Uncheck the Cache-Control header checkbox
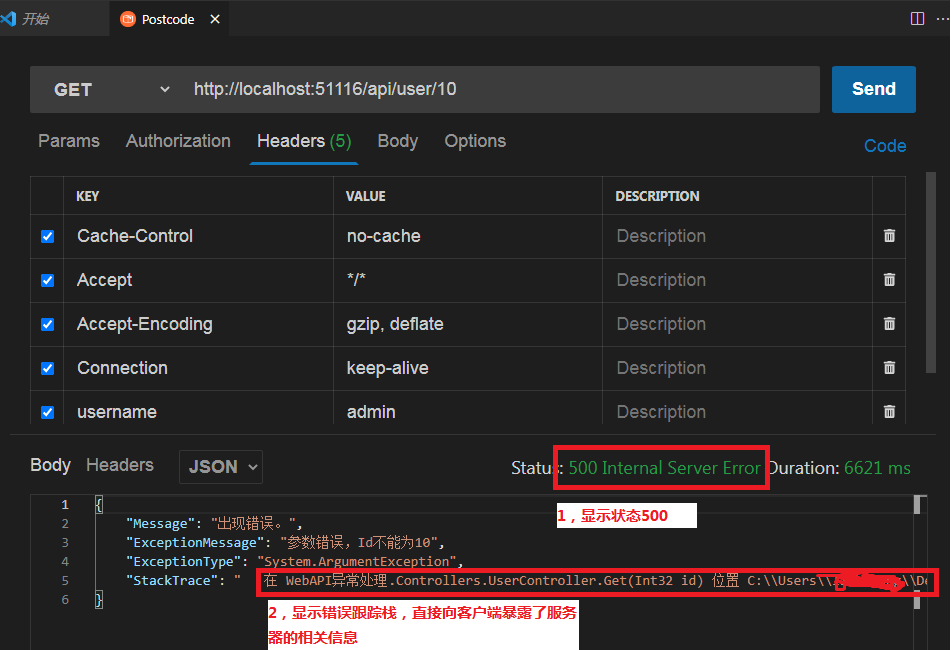 [47, 236]
